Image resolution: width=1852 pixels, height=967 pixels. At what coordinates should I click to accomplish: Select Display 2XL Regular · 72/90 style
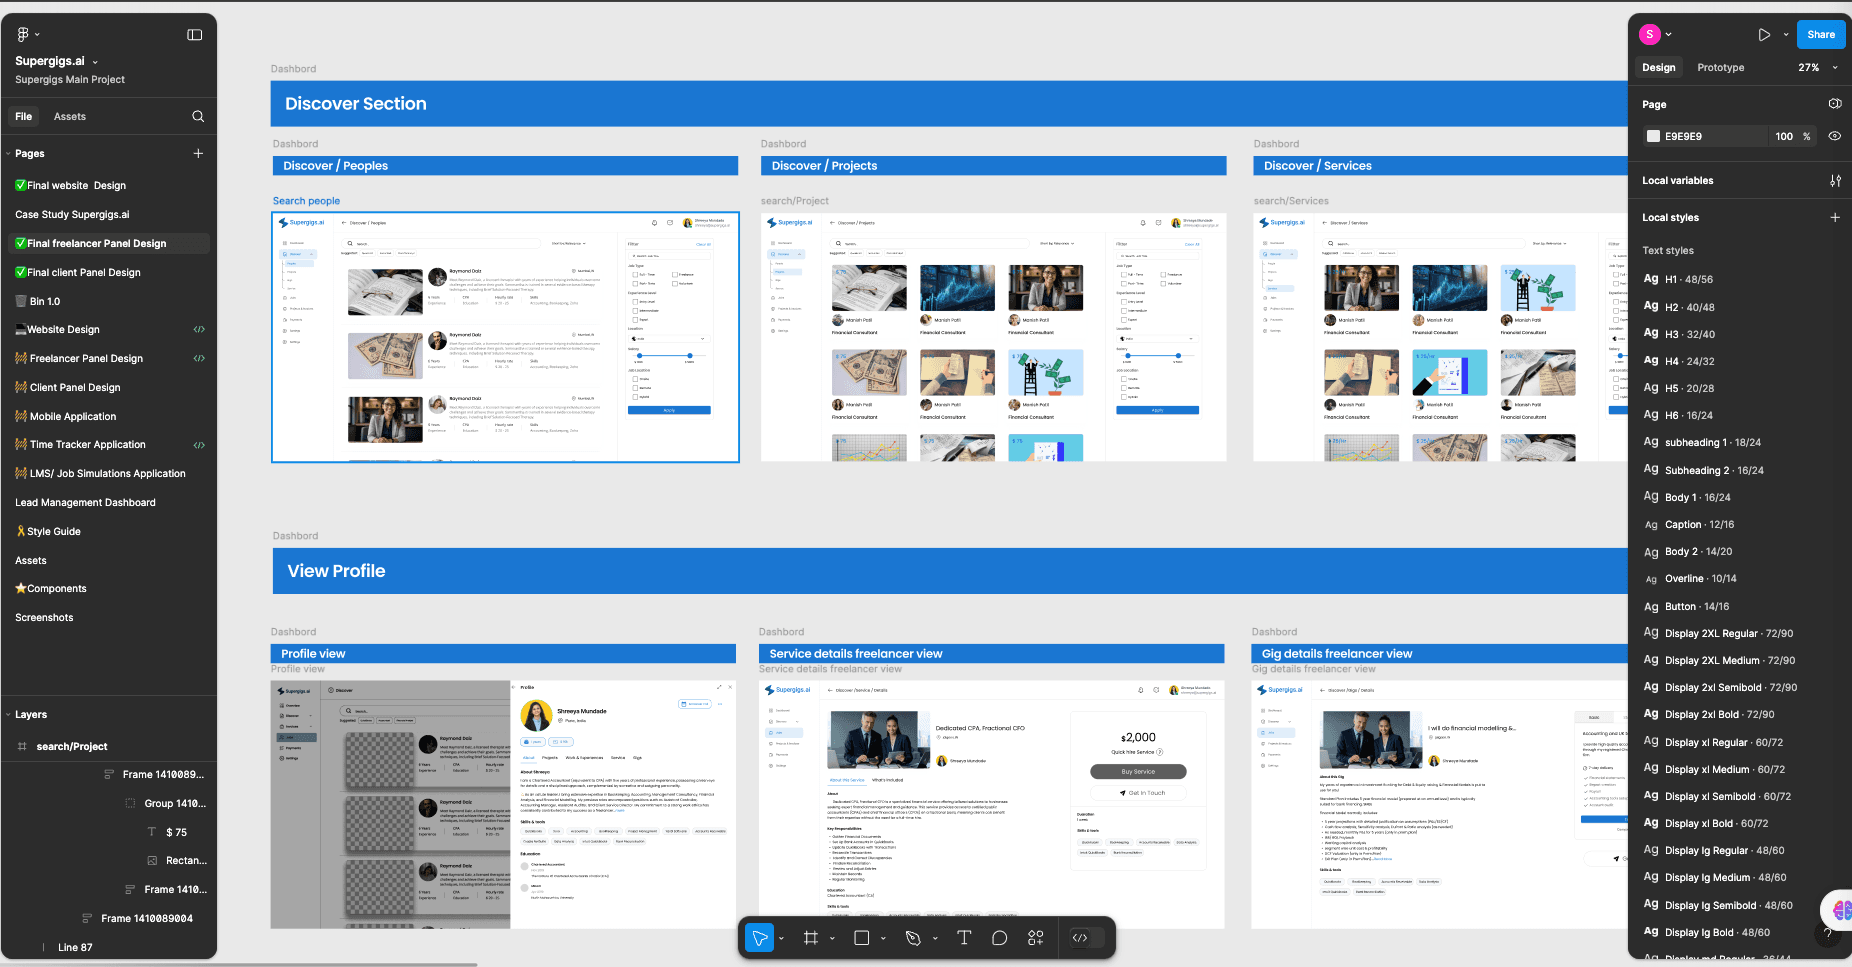(1729, 633)
